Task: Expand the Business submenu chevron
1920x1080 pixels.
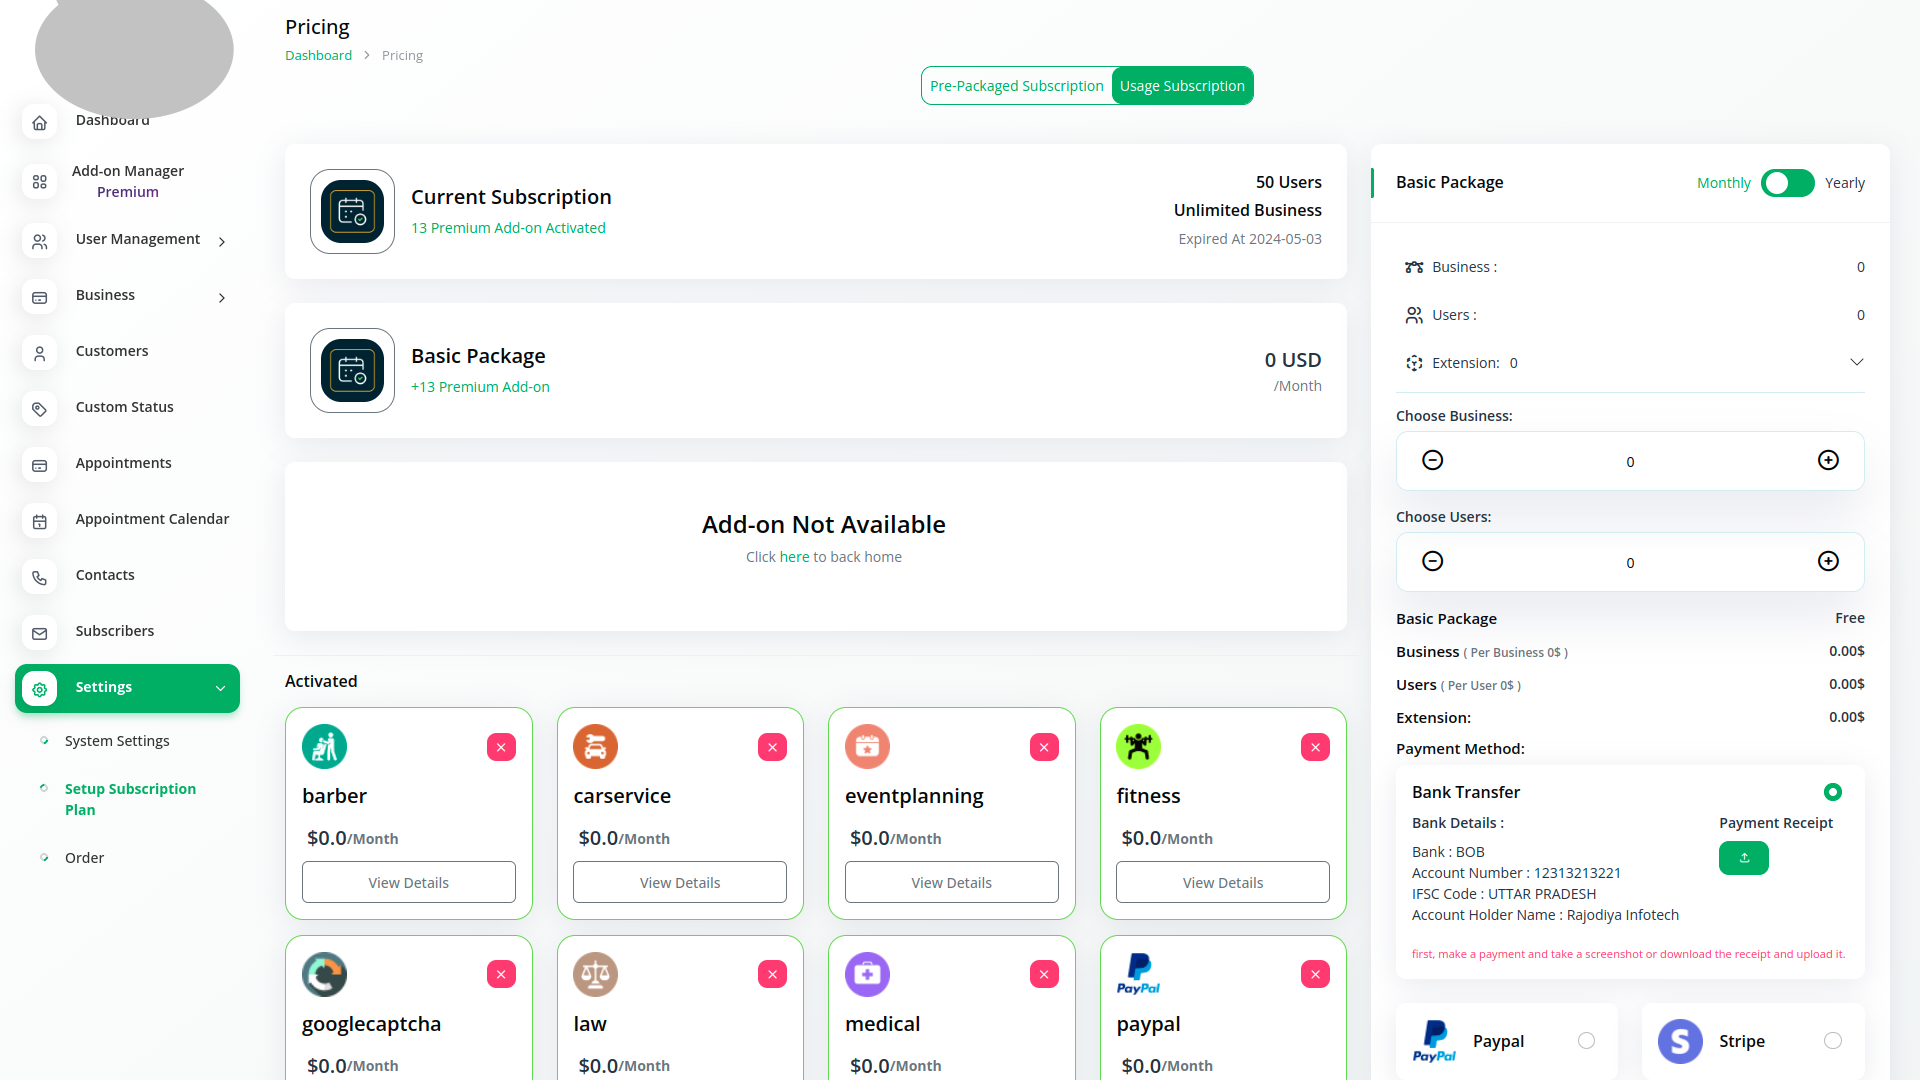Action: [x=222, y=298]
